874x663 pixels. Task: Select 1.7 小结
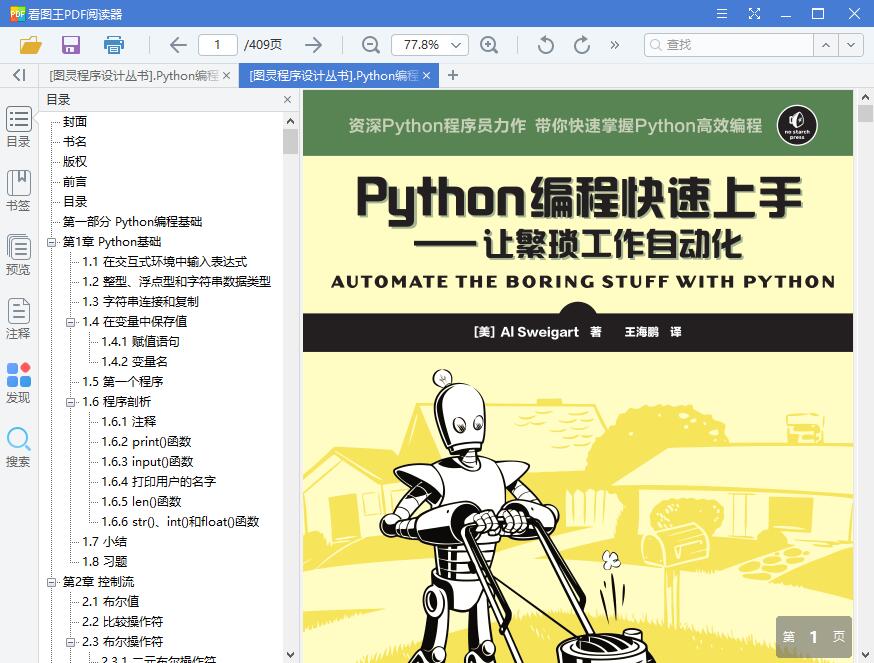point(104,542)
